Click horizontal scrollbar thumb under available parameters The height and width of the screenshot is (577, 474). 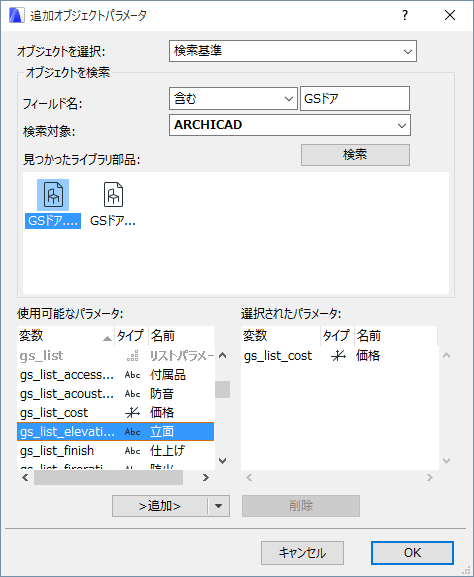[x=109, y=478]
